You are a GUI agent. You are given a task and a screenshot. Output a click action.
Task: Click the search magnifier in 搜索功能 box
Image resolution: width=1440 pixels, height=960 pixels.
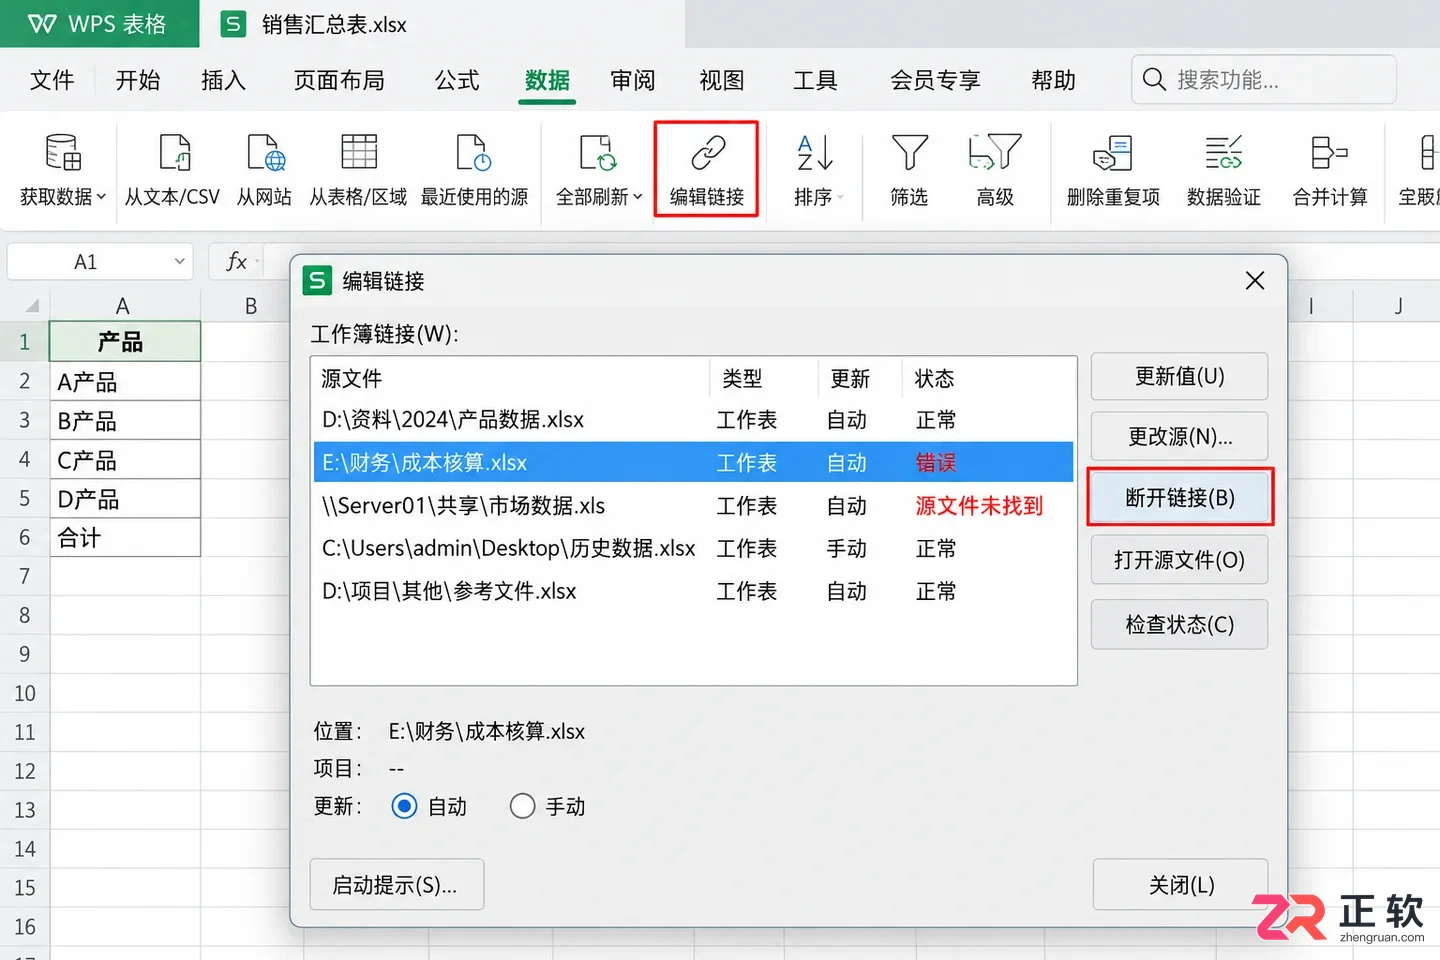pyautogui.click(x=1154, y=80)
